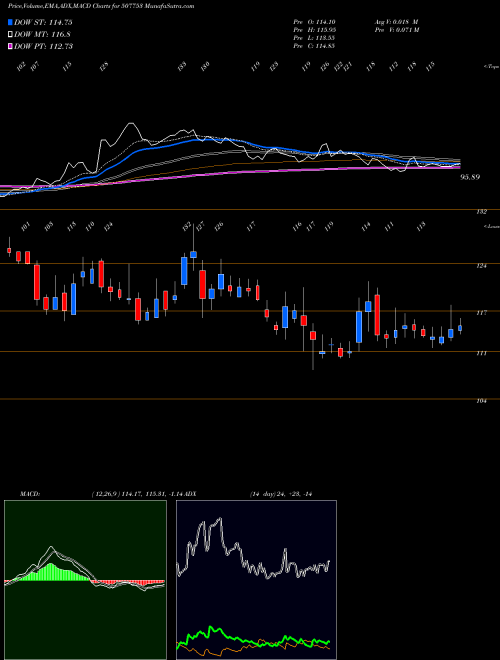Click the '<-Lows' label at the right edge
The height and width of the screenshot is (660, 500).
491,226
